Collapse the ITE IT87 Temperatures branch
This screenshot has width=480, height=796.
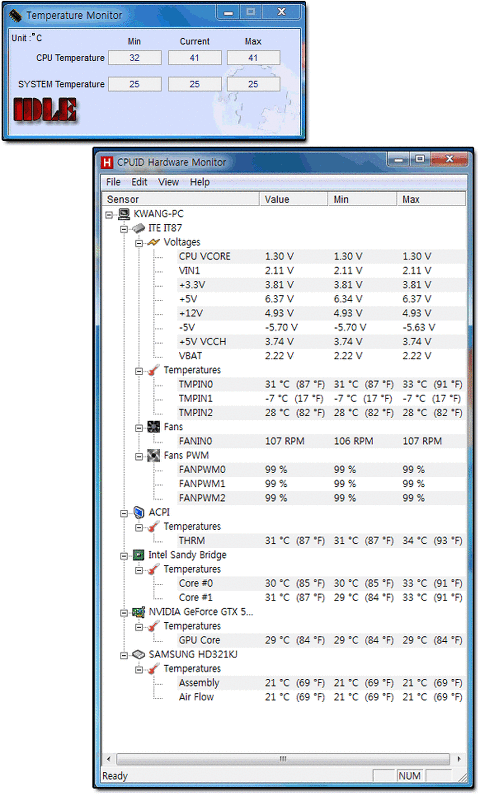pos(139,371)
